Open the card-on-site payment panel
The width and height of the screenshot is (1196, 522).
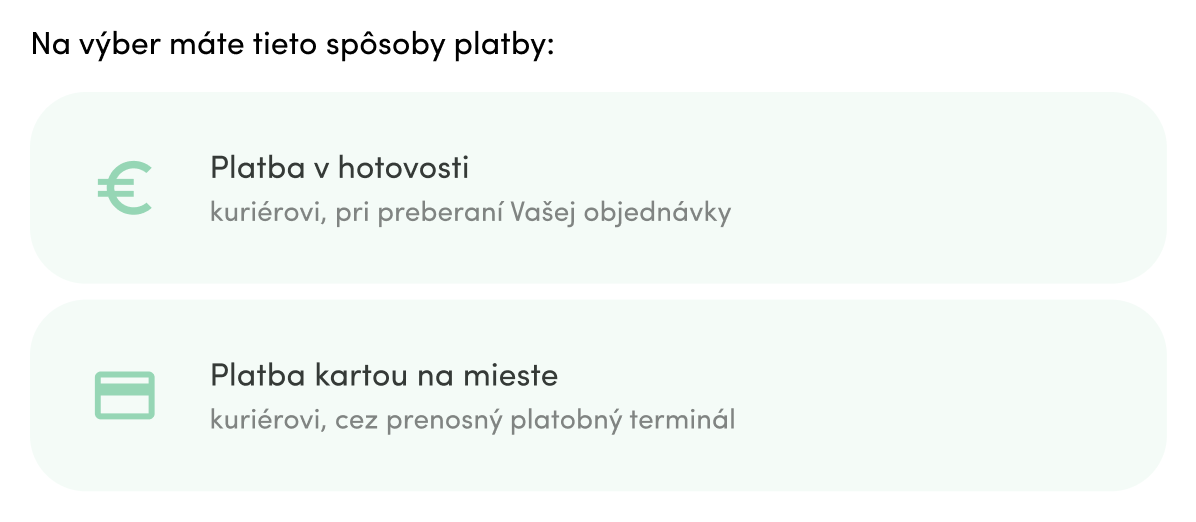[x=598, y=395]
